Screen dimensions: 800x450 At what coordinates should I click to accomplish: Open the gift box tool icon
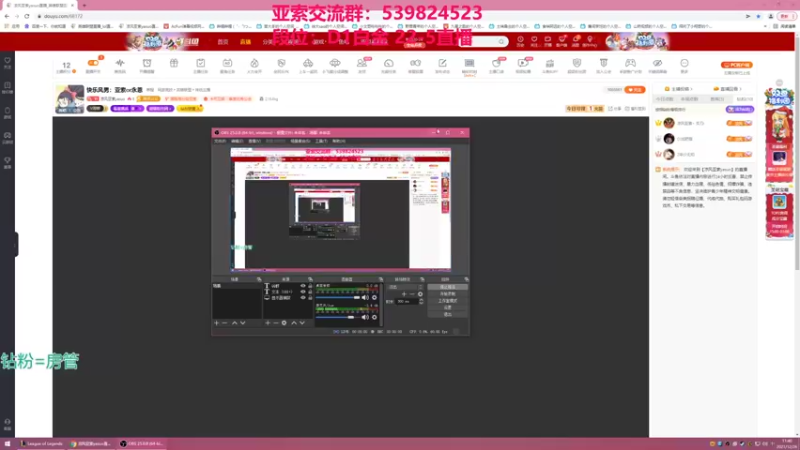point(174,63)
